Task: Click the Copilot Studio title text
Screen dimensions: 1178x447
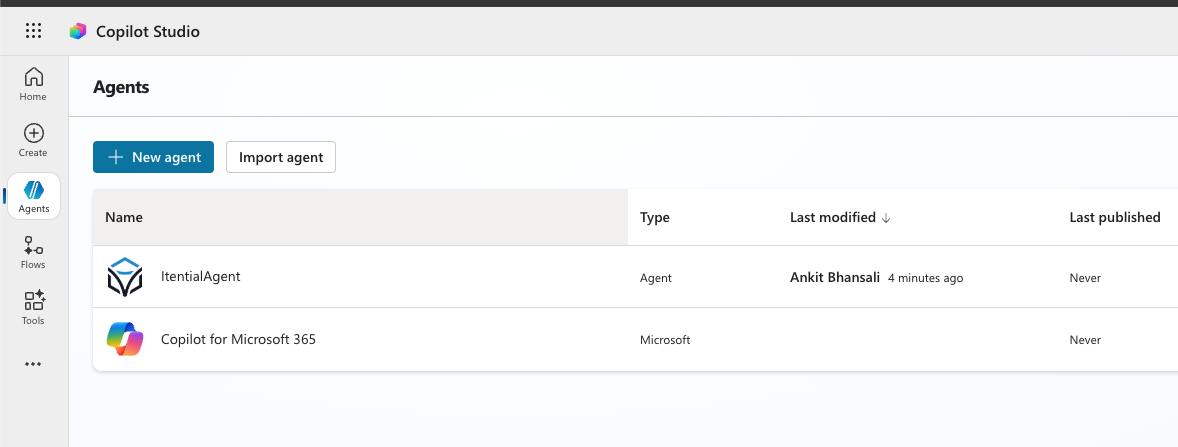Action: tap(148, 32)
